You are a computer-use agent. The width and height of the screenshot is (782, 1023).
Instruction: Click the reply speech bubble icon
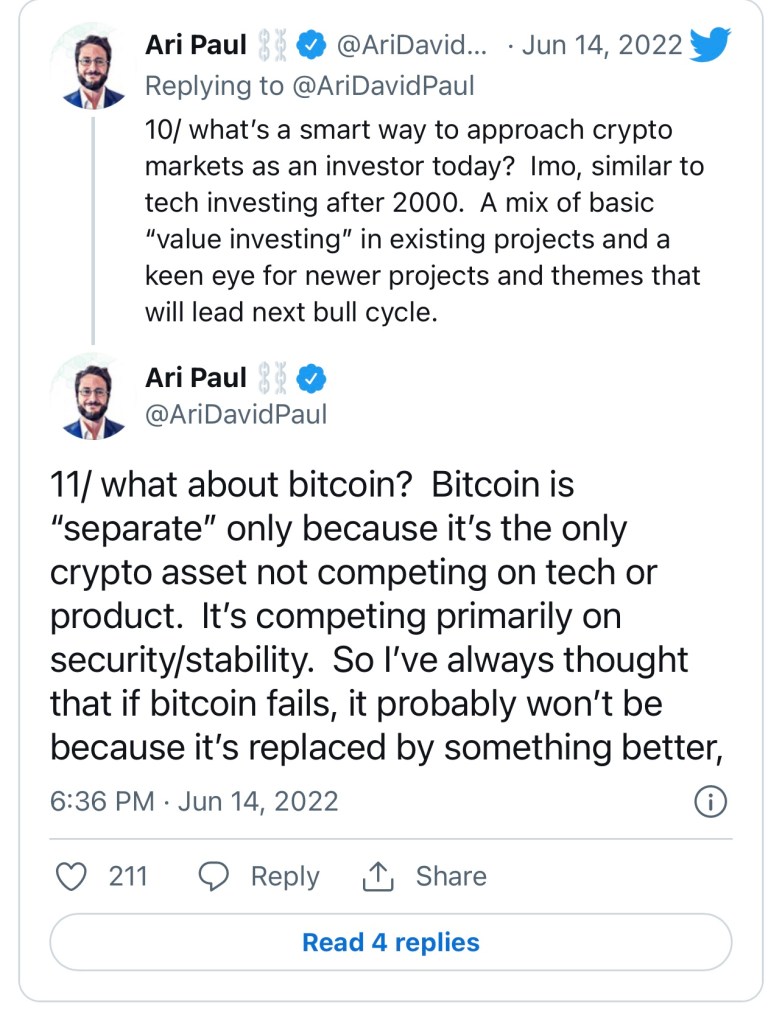214,877
